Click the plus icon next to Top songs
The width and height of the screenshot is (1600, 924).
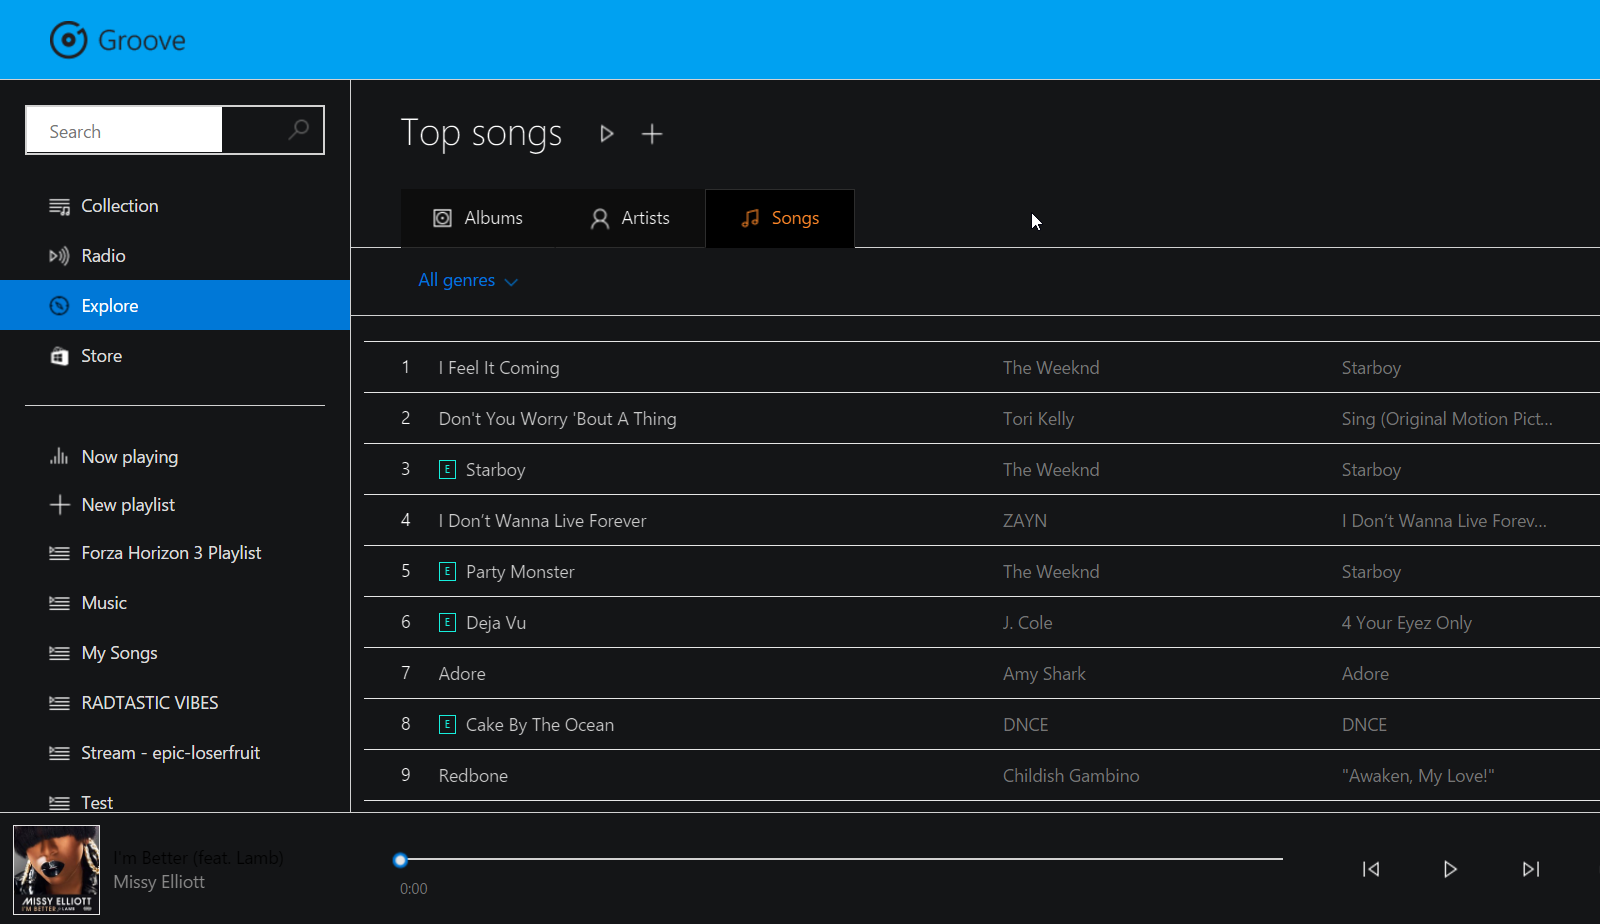pos(652,134)
